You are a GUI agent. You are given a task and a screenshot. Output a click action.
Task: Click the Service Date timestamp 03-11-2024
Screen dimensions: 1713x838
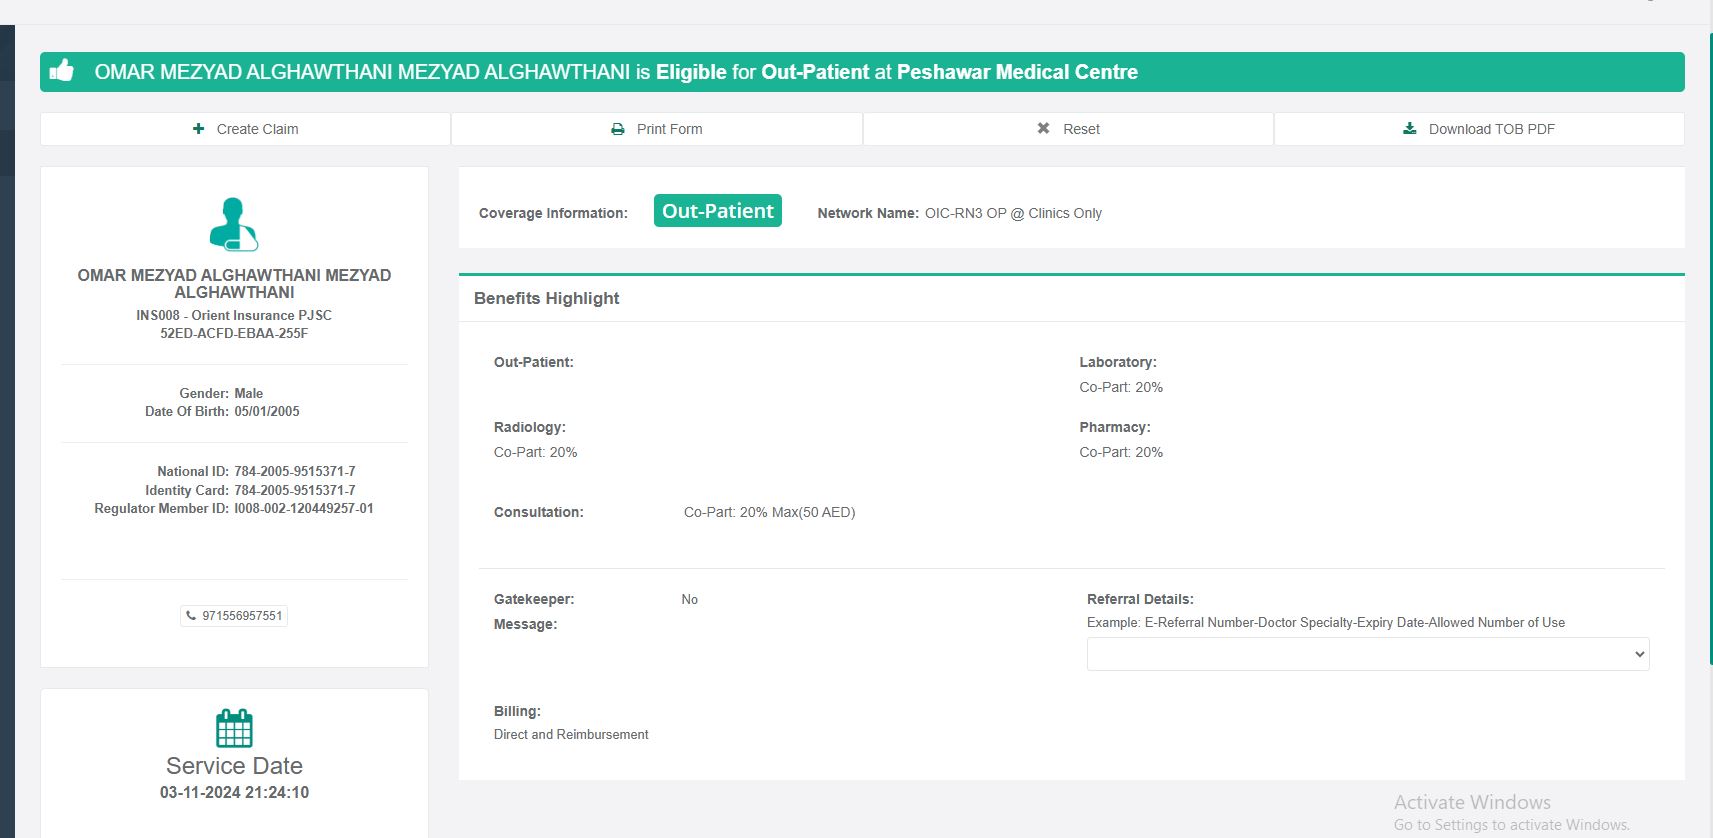point(234,792)
